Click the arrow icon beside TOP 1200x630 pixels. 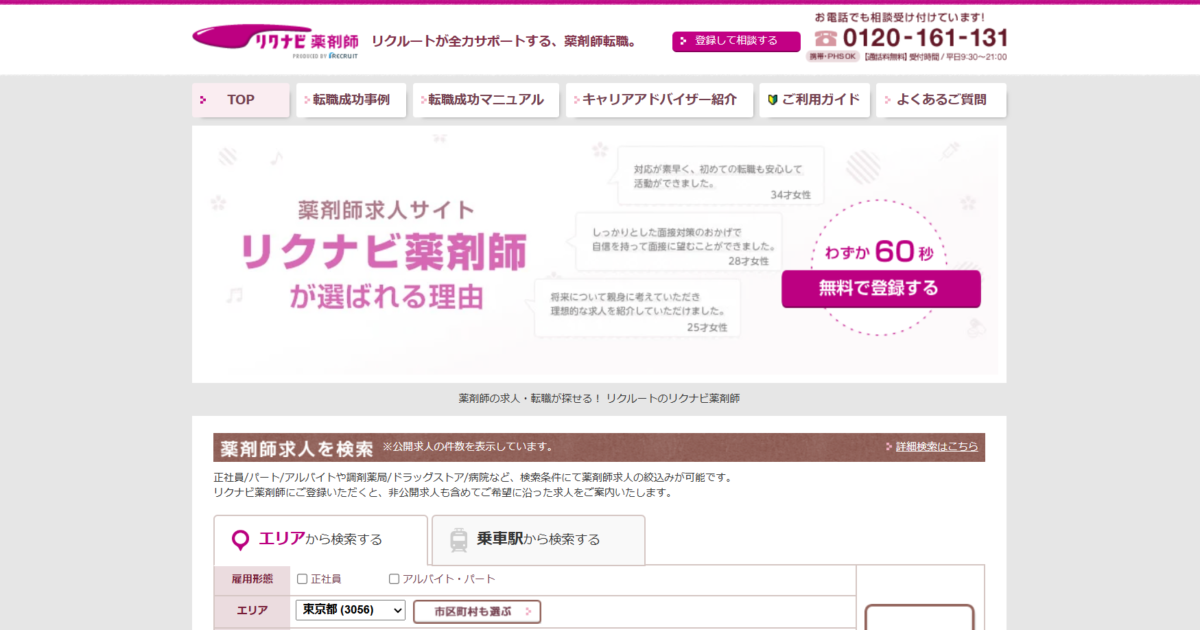[203, 100]
